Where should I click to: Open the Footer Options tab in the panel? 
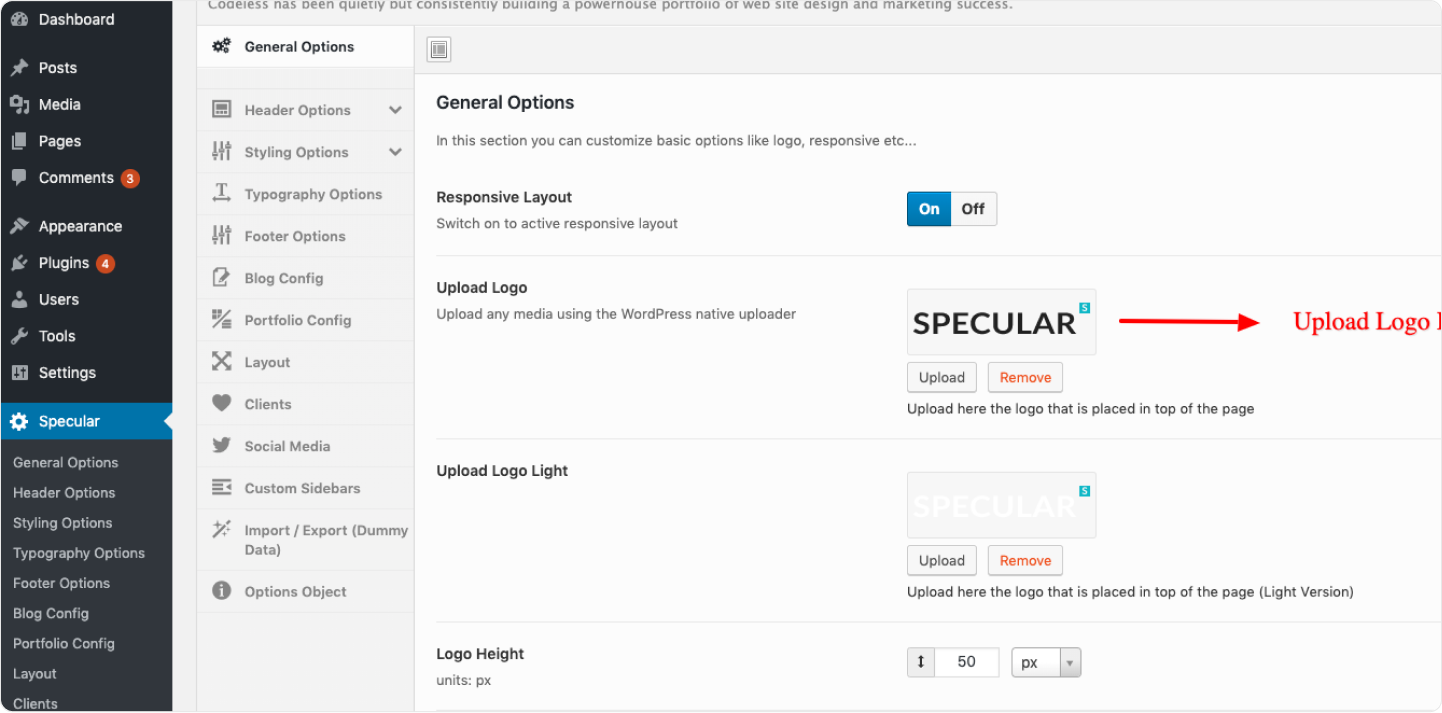pos(295,236)
